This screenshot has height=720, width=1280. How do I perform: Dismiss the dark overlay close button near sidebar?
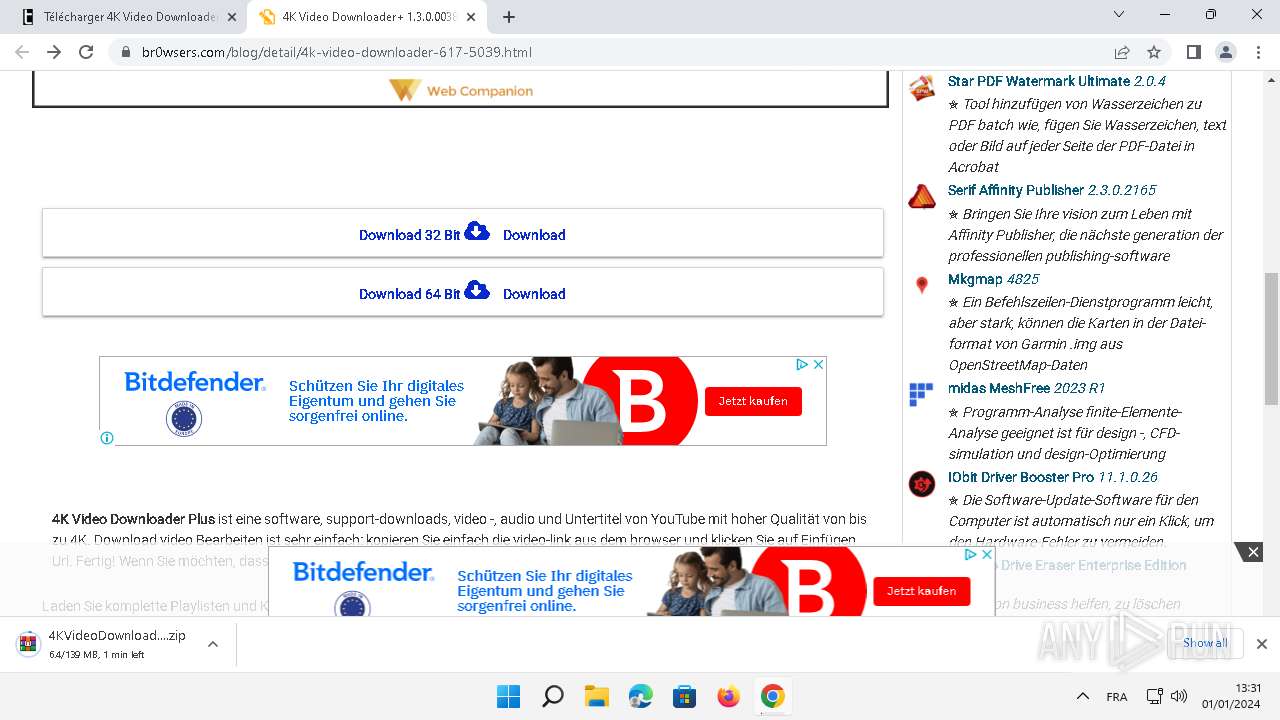[x=1252, y=552]
